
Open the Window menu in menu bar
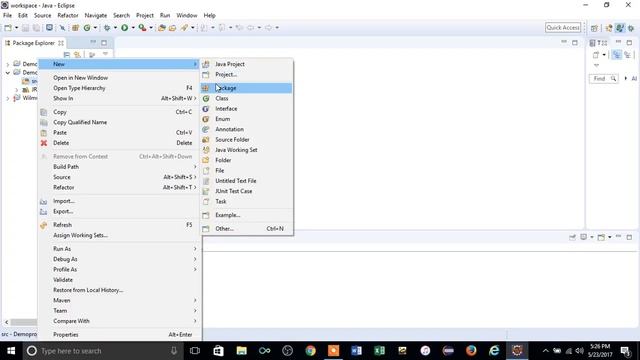pos(187,16)
